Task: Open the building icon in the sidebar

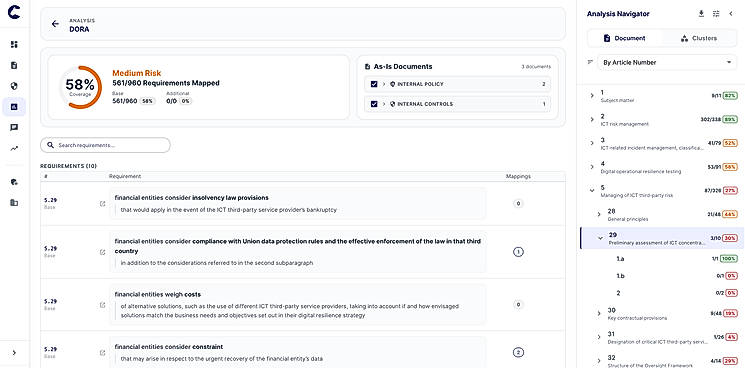Action: tap(14, 203)
